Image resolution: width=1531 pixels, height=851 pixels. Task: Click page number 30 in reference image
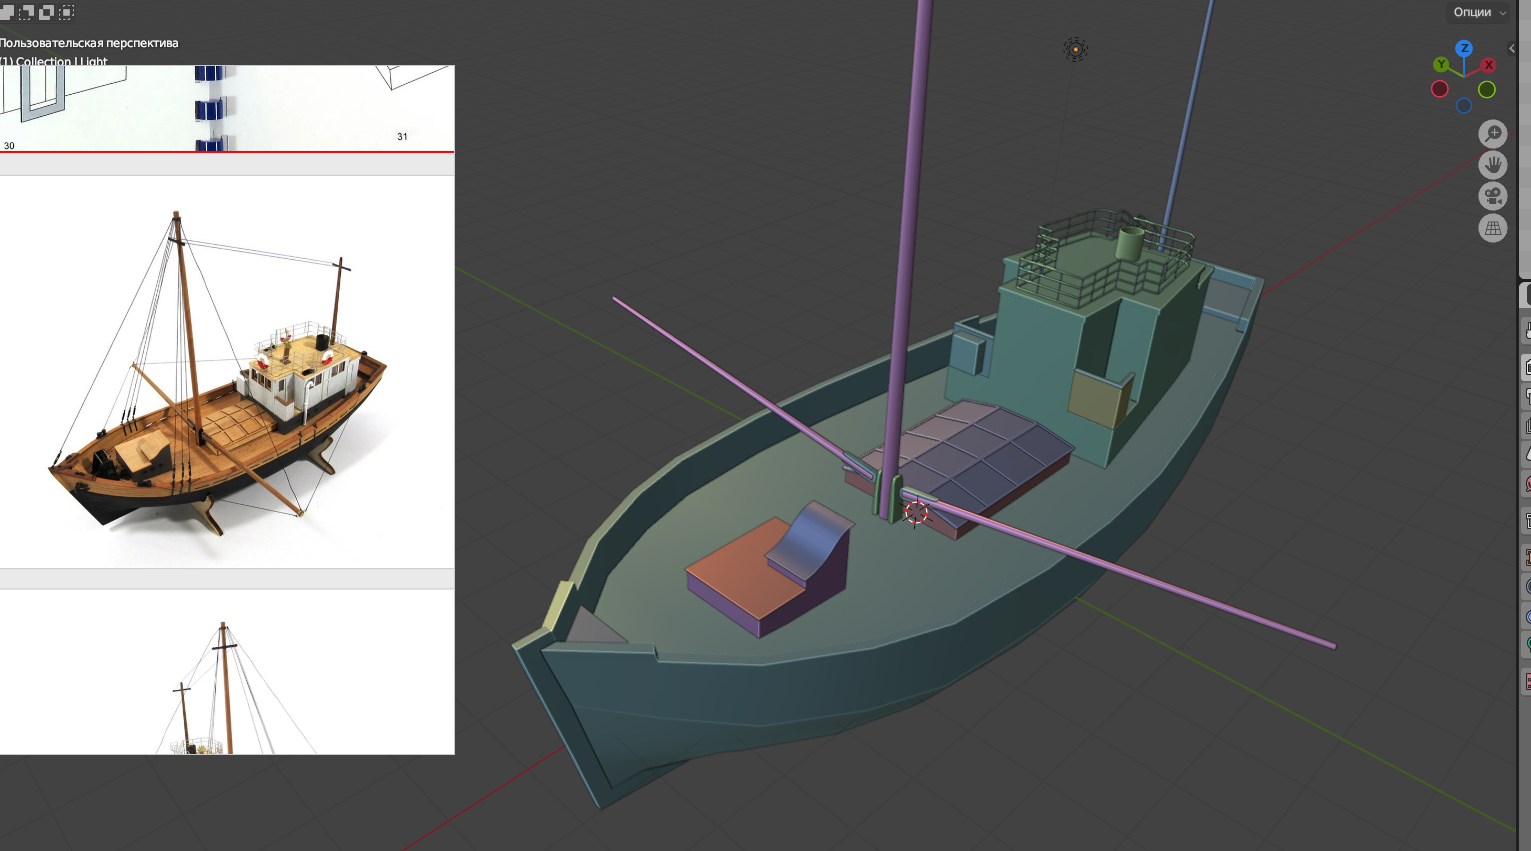pyautogui.click(x=9, y=146)
